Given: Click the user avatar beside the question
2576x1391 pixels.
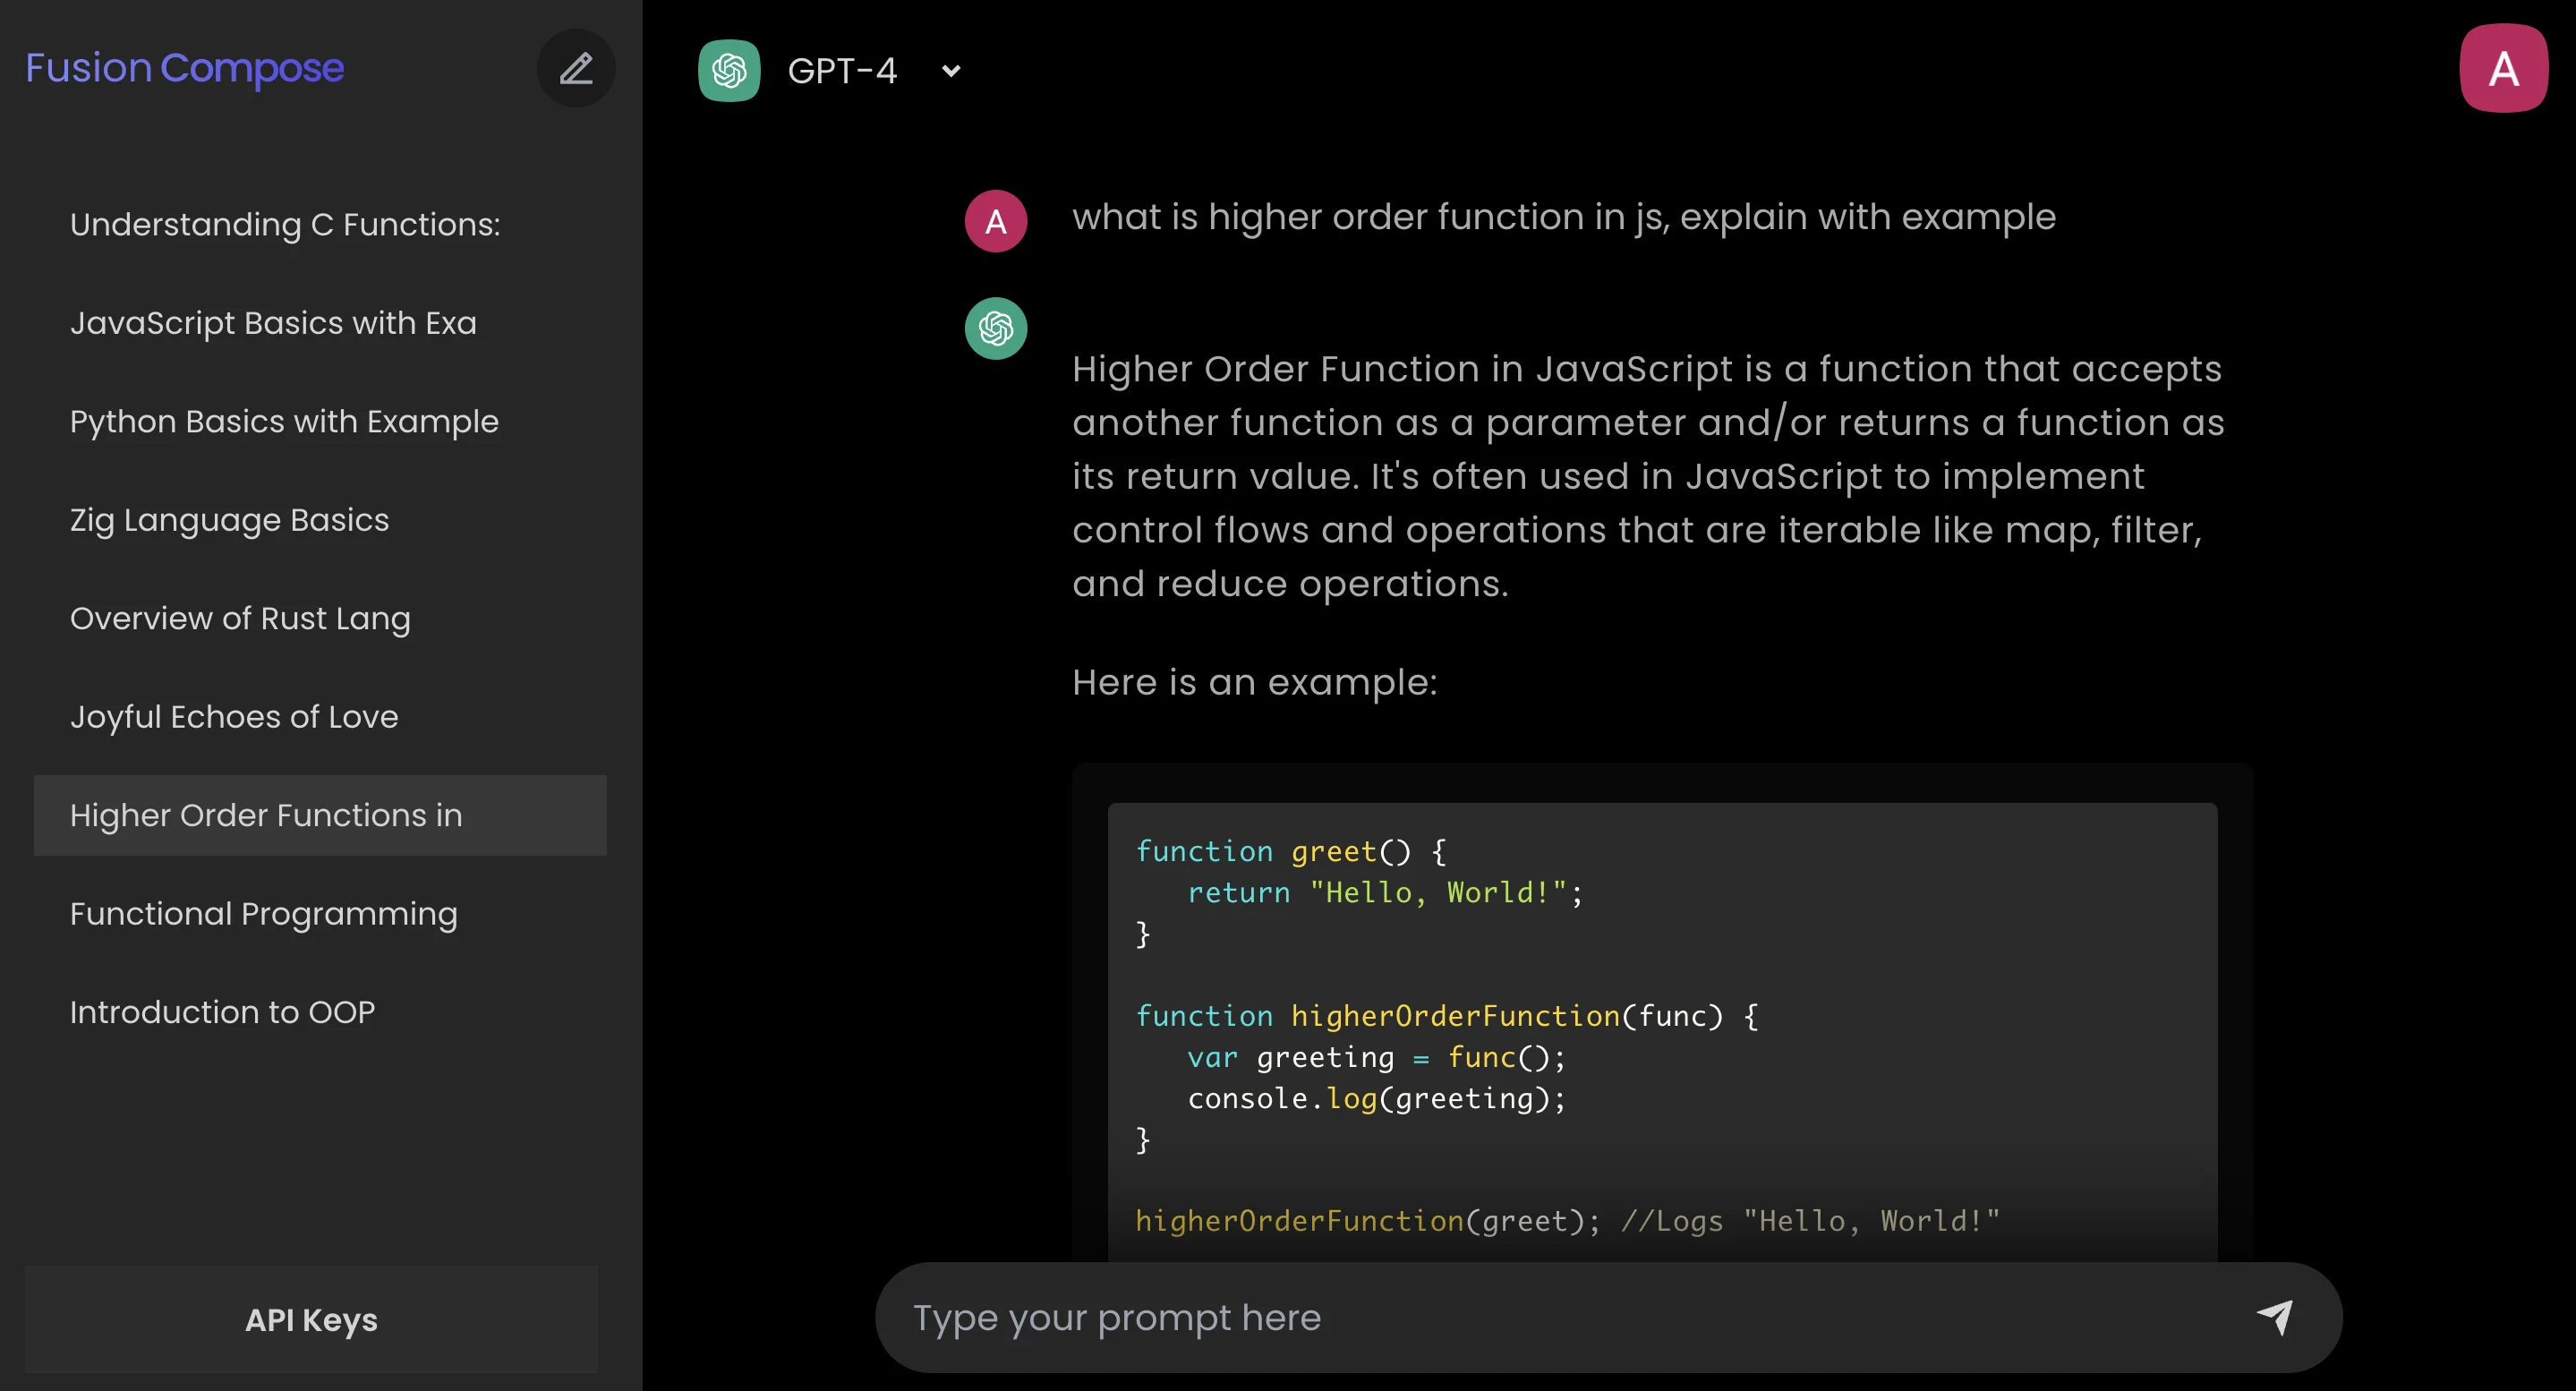Looking at the screenshot, I should [995, 221].
